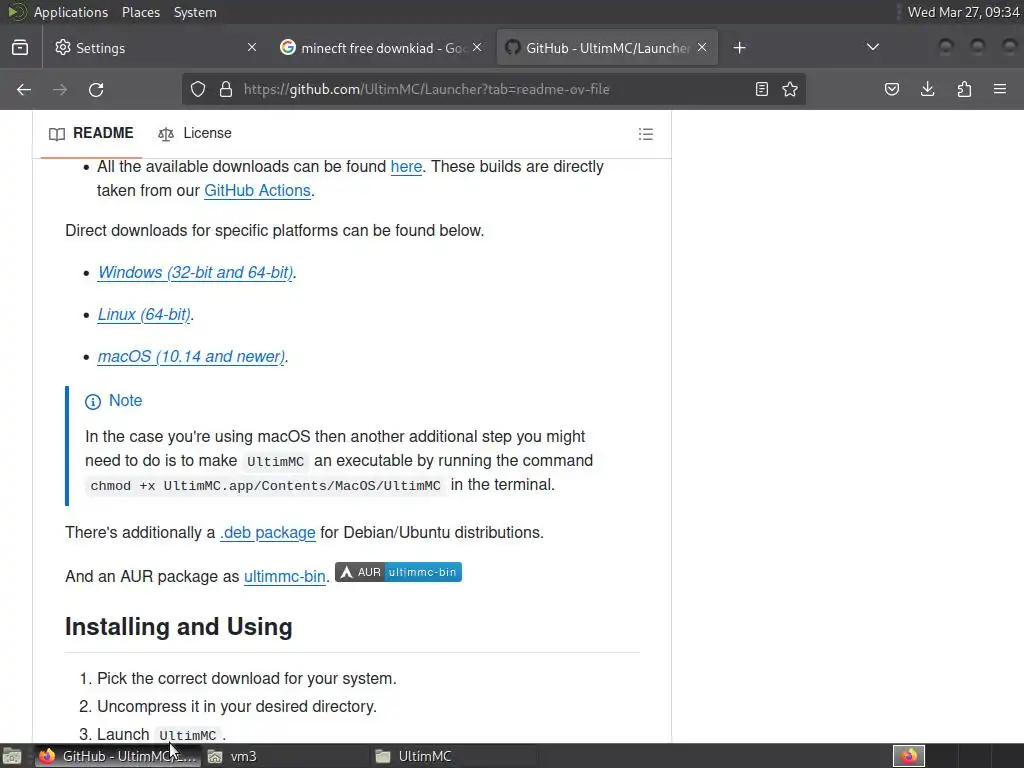Click the clock showing Wed Mar 27
Image resolution: width=1024 pixels, height=768 pixels.
(963, 12)
